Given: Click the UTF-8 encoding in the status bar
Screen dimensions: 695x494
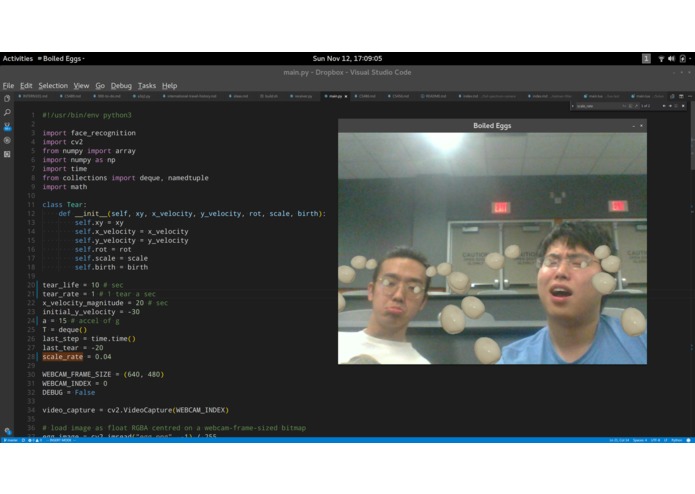Looking at the screenshot, I should [655, 440].
